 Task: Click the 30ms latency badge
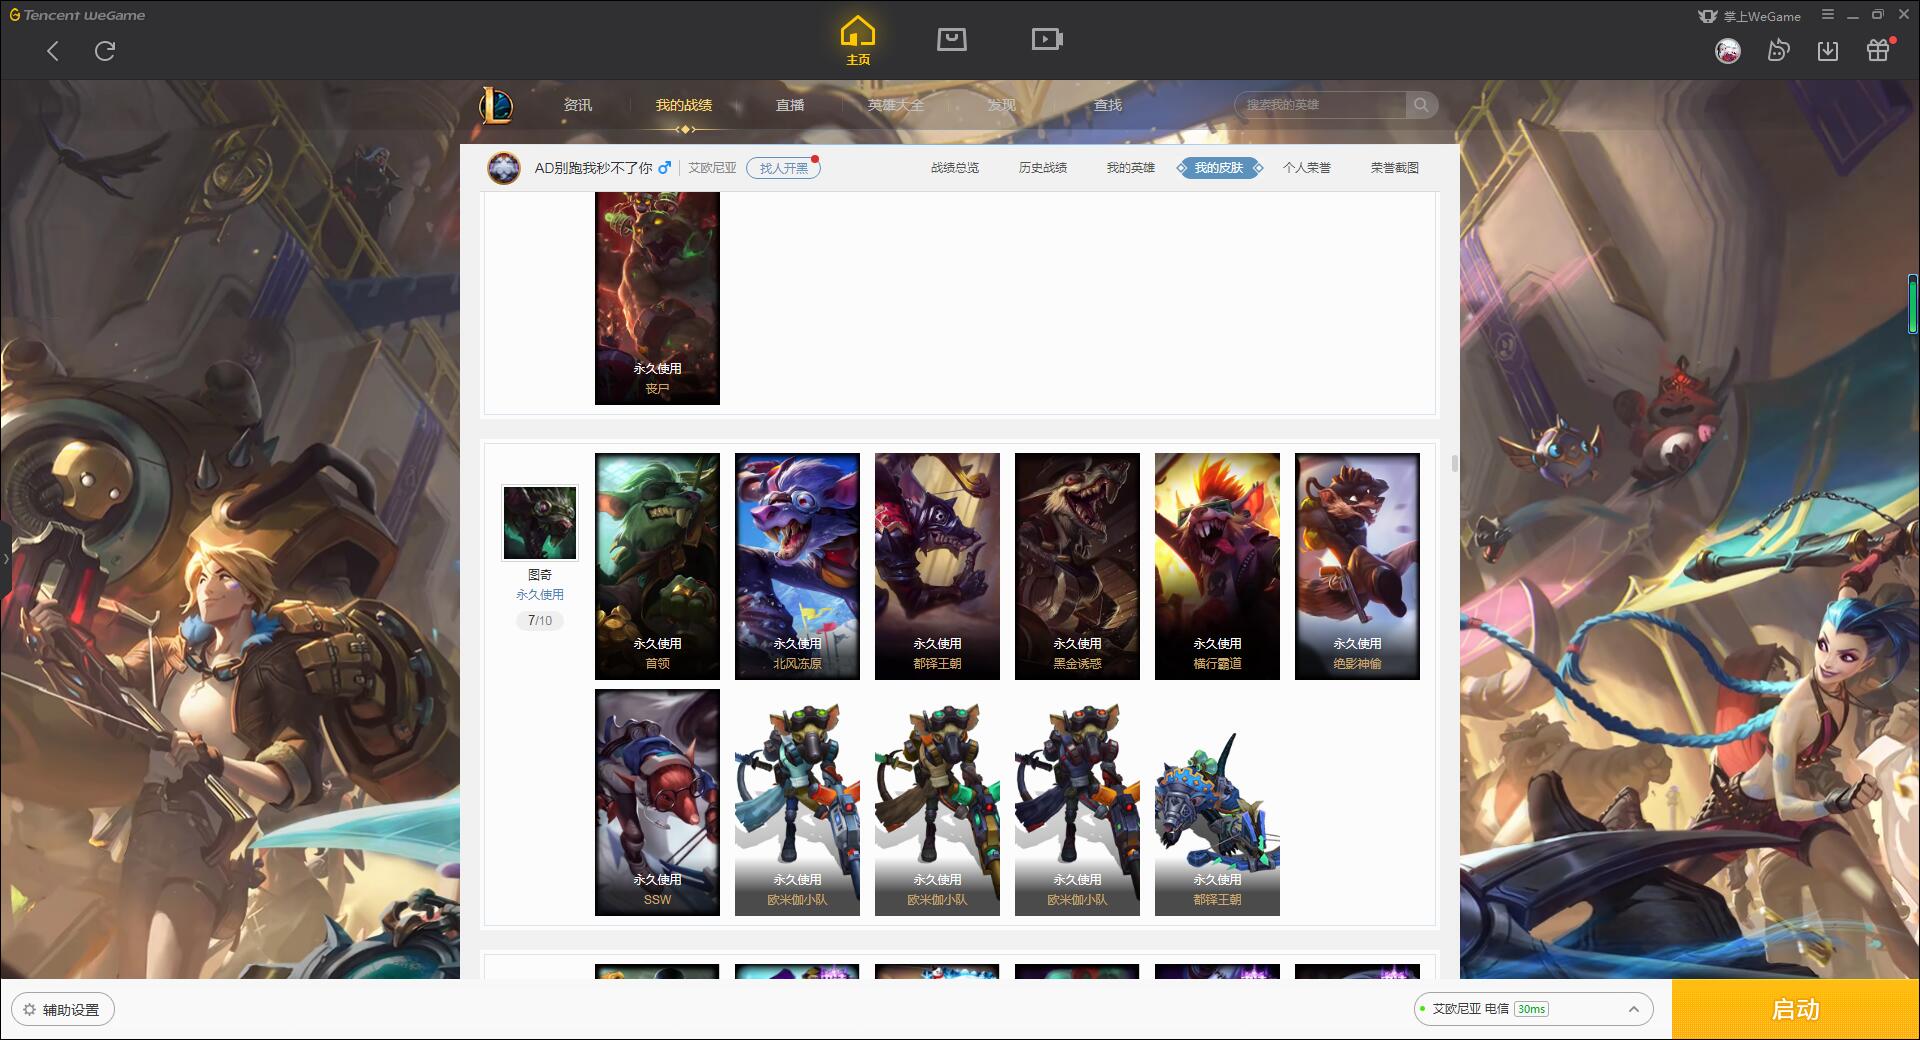1531,1009
